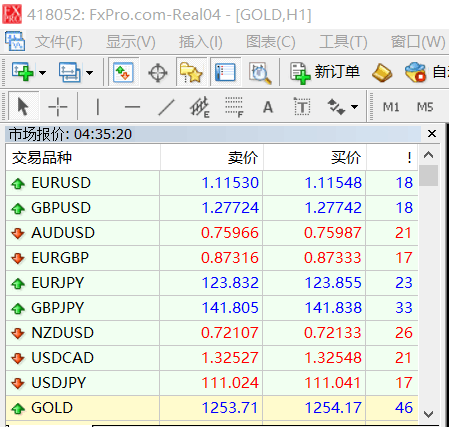Image resolution: width=449 pixels, height=427 pixels.
Task: Click the arrows objects icon
Action: [336, 107]
